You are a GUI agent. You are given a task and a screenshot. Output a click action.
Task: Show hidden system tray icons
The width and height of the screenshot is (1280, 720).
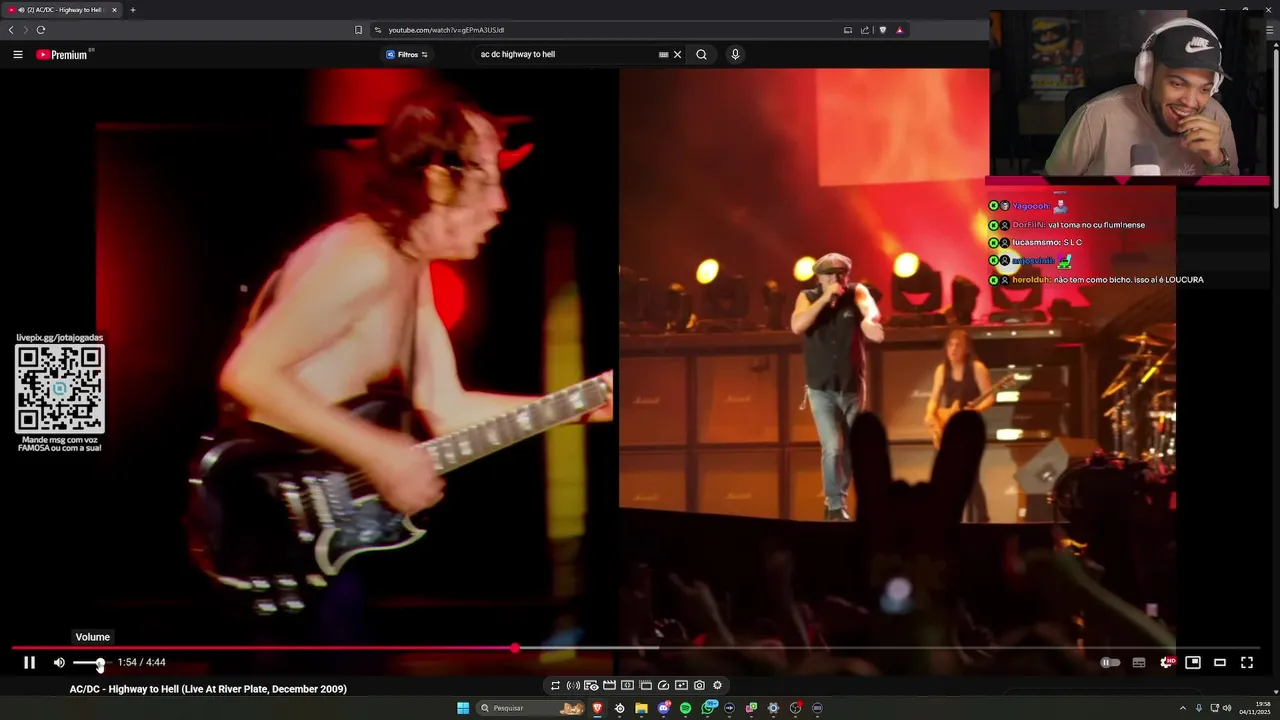1182,708
